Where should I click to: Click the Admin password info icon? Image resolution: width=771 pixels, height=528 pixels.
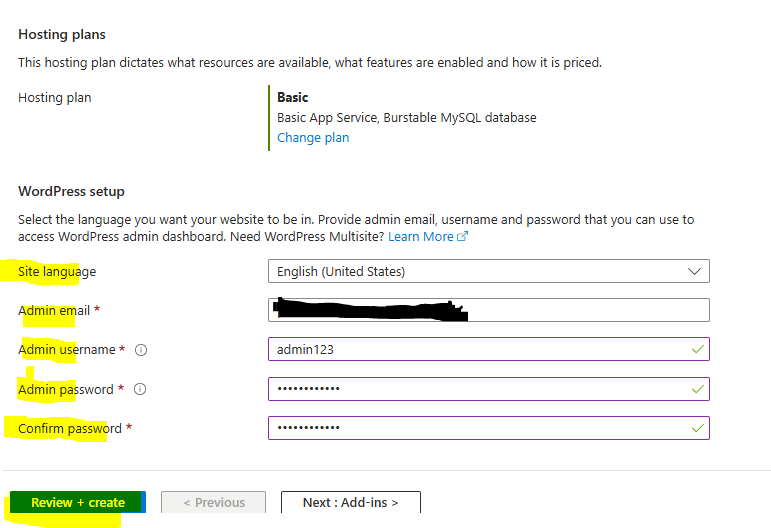pos(140,389)
